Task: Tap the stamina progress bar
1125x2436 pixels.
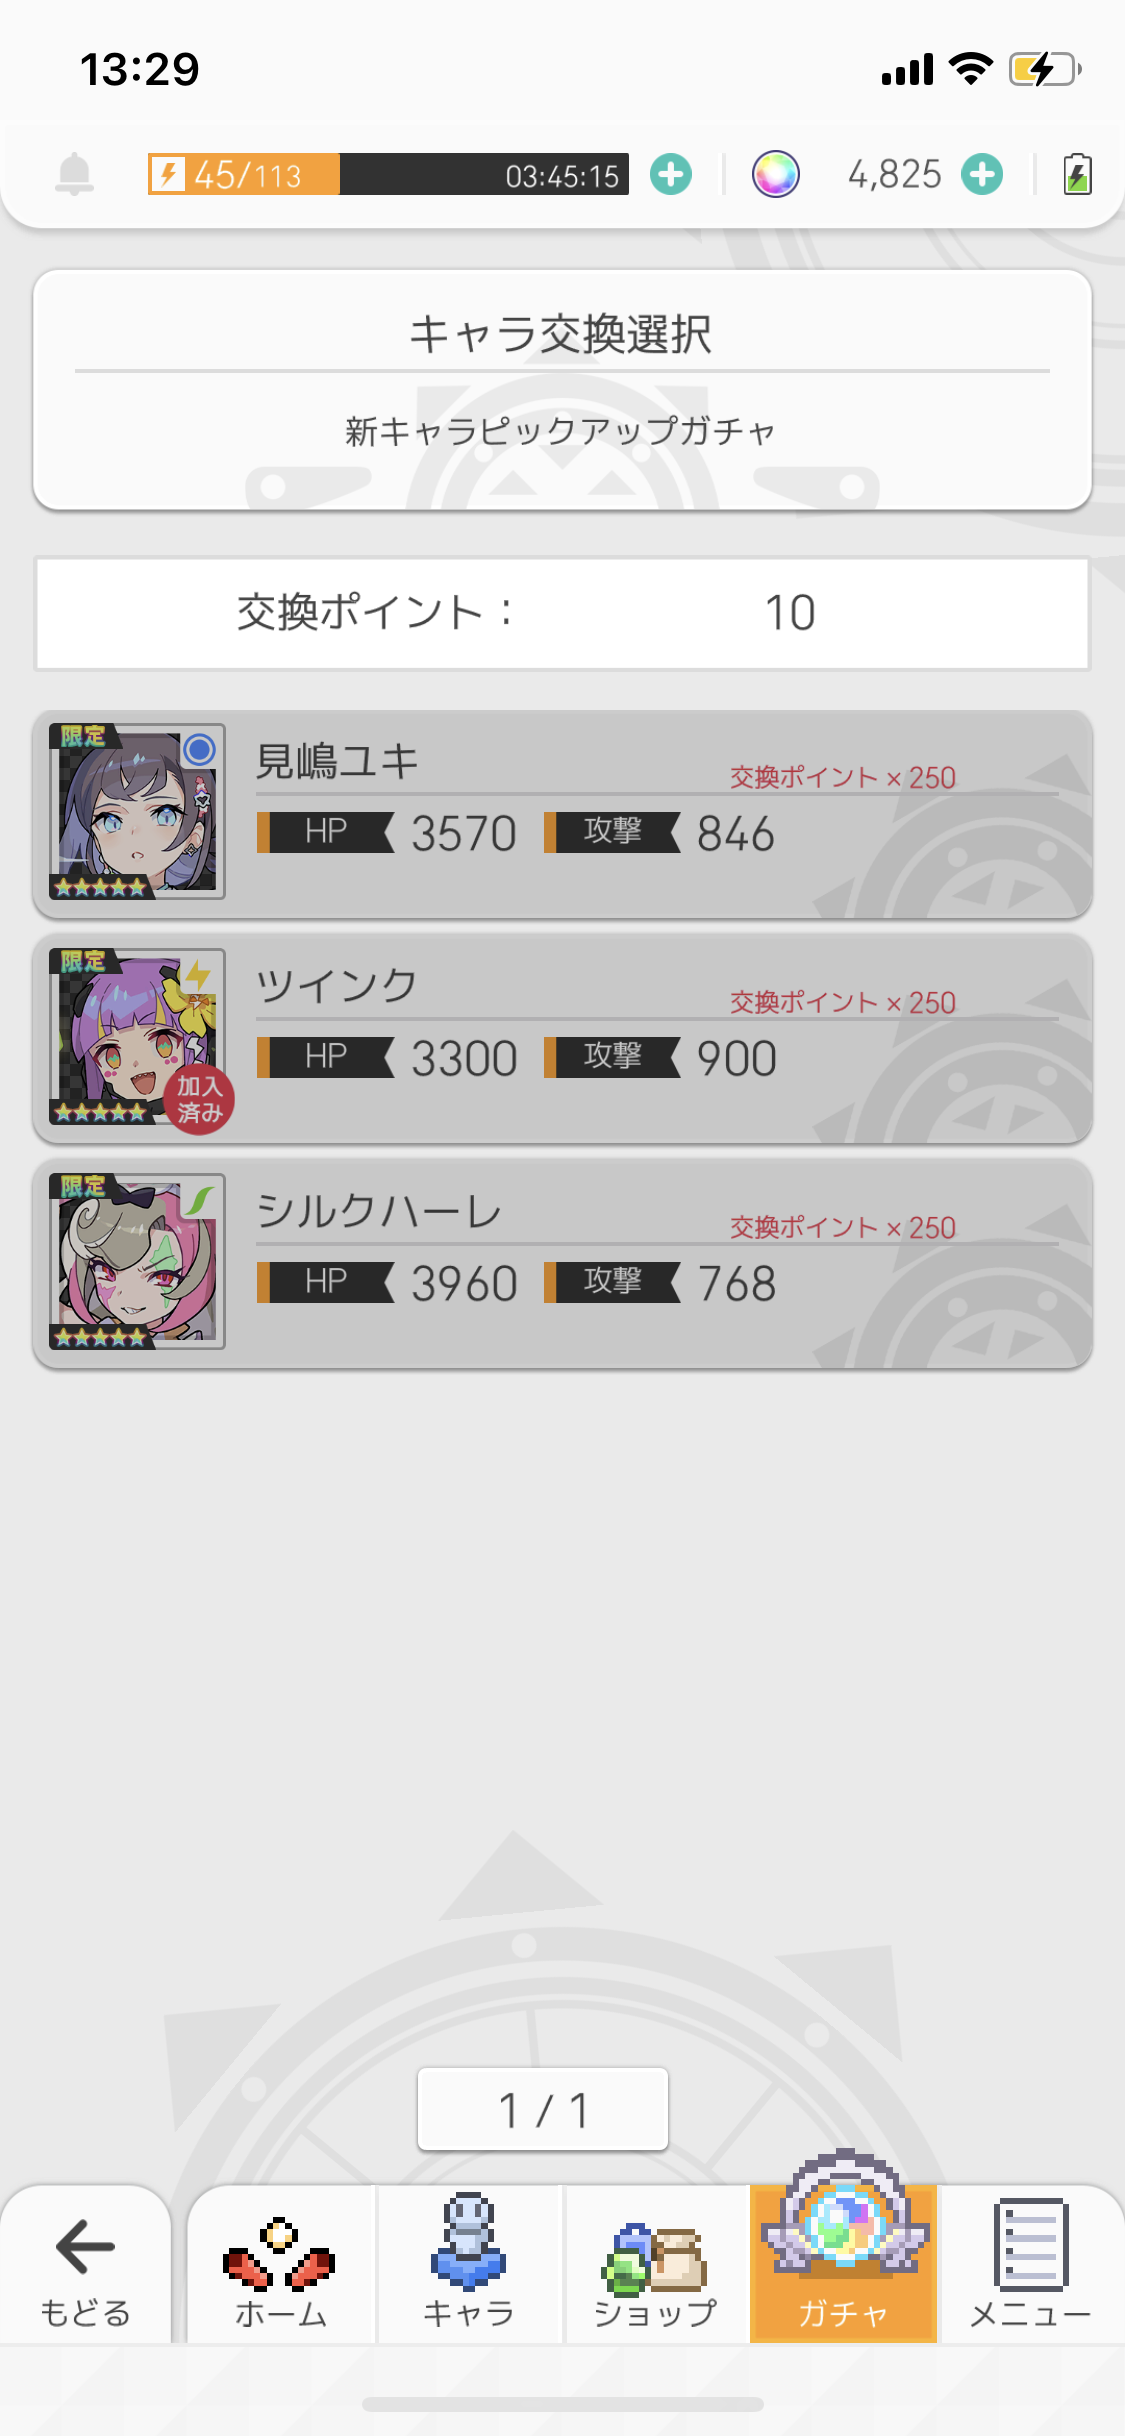Action: [388, 174]
